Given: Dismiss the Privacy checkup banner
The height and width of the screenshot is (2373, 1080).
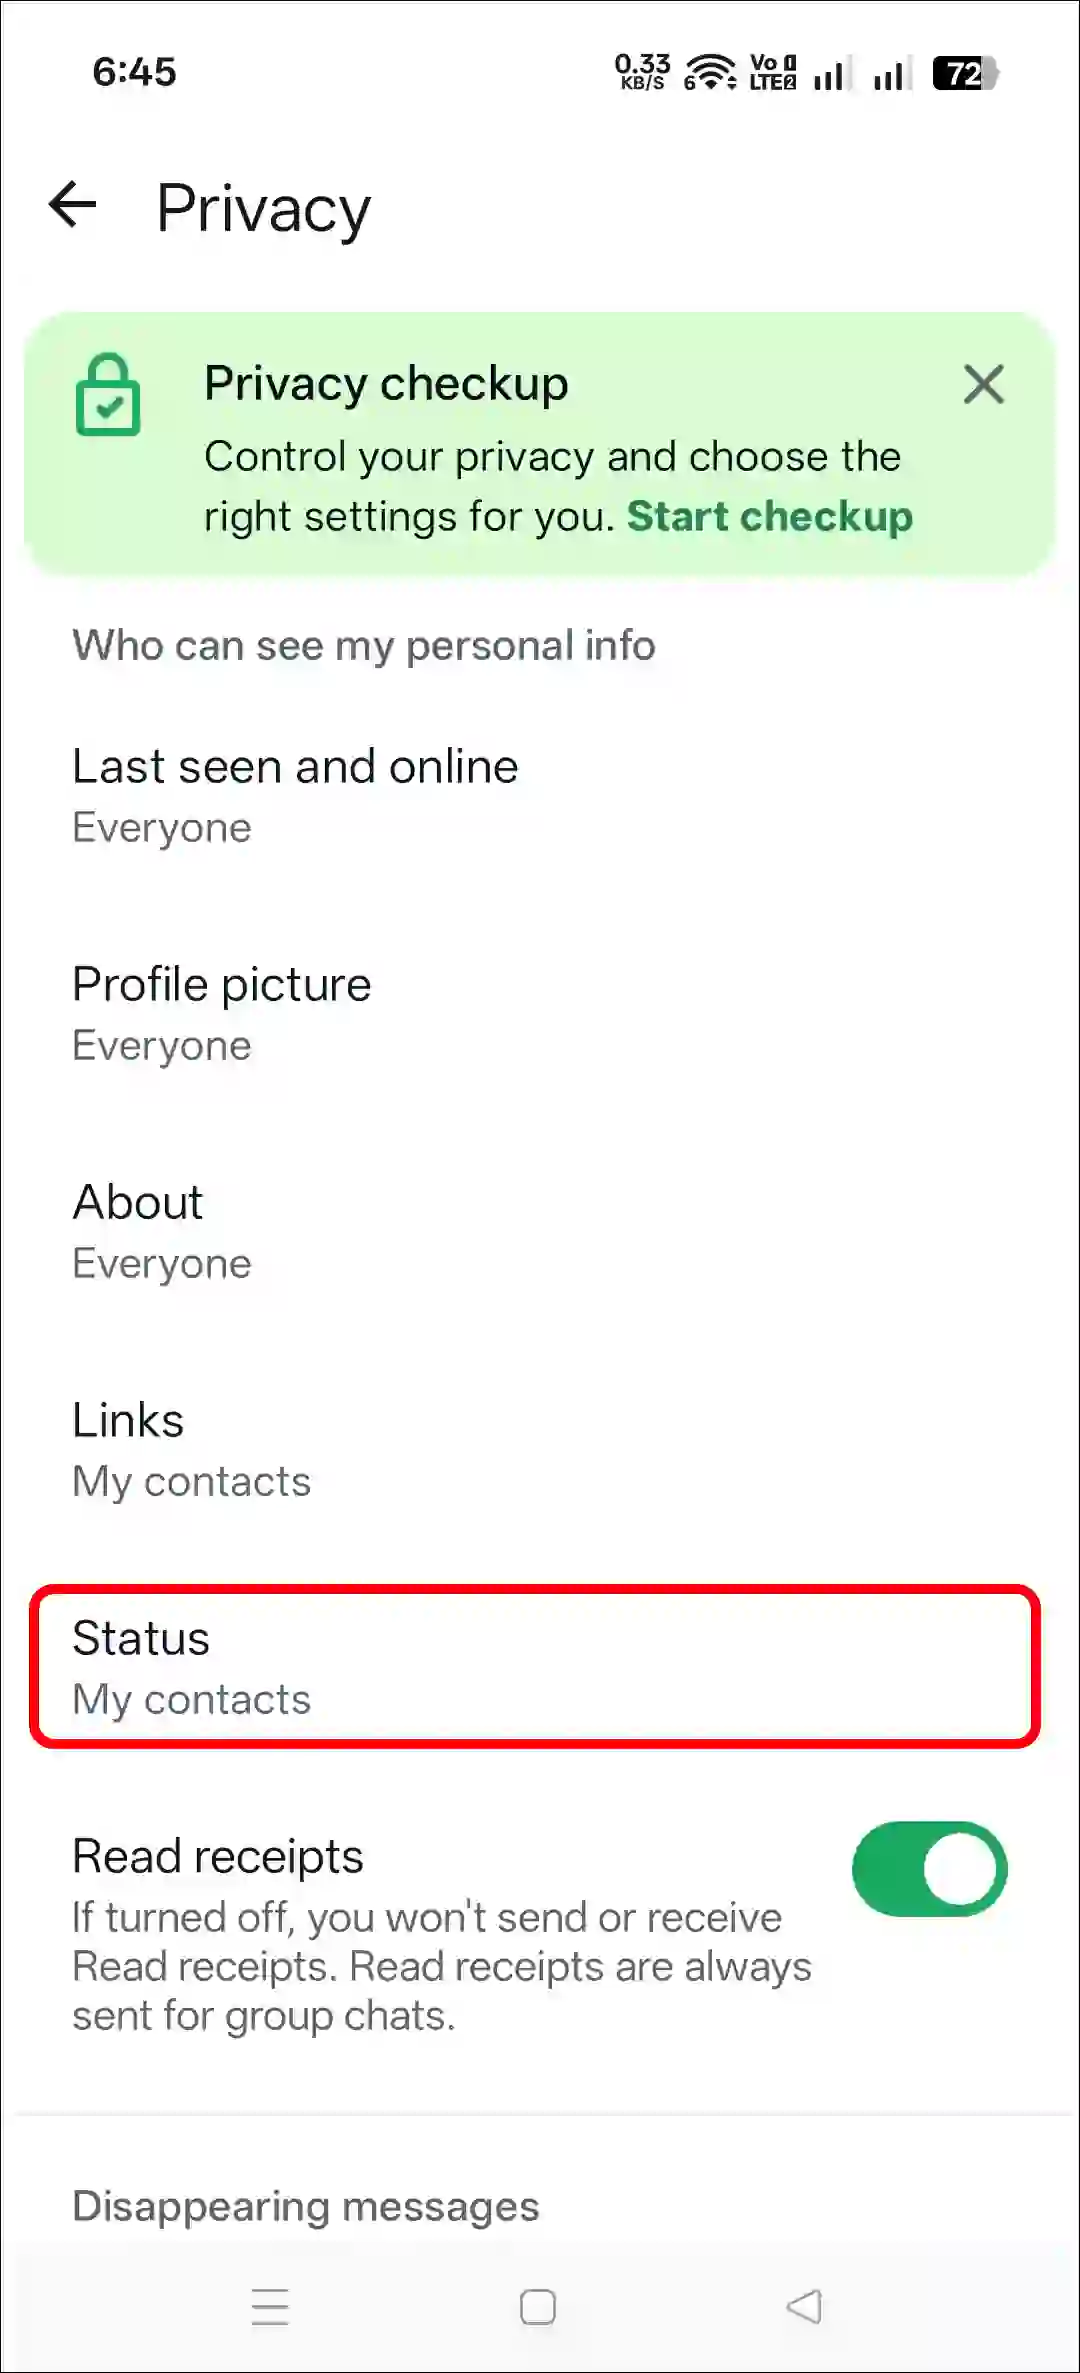Looking at the screenshot, I should (983, 385).
